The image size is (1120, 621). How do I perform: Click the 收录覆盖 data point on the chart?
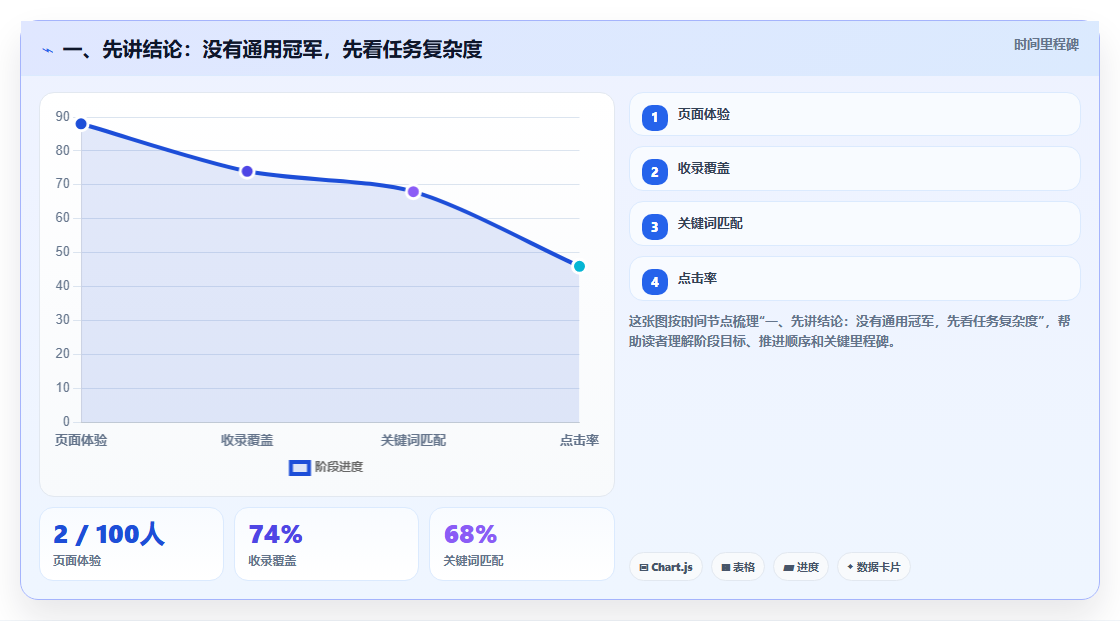(x=247, y=172)
